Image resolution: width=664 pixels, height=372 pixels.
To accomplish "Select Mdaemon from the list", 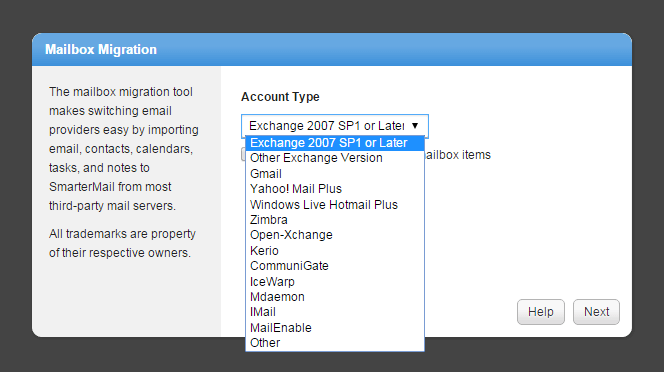I will (335, 297).
